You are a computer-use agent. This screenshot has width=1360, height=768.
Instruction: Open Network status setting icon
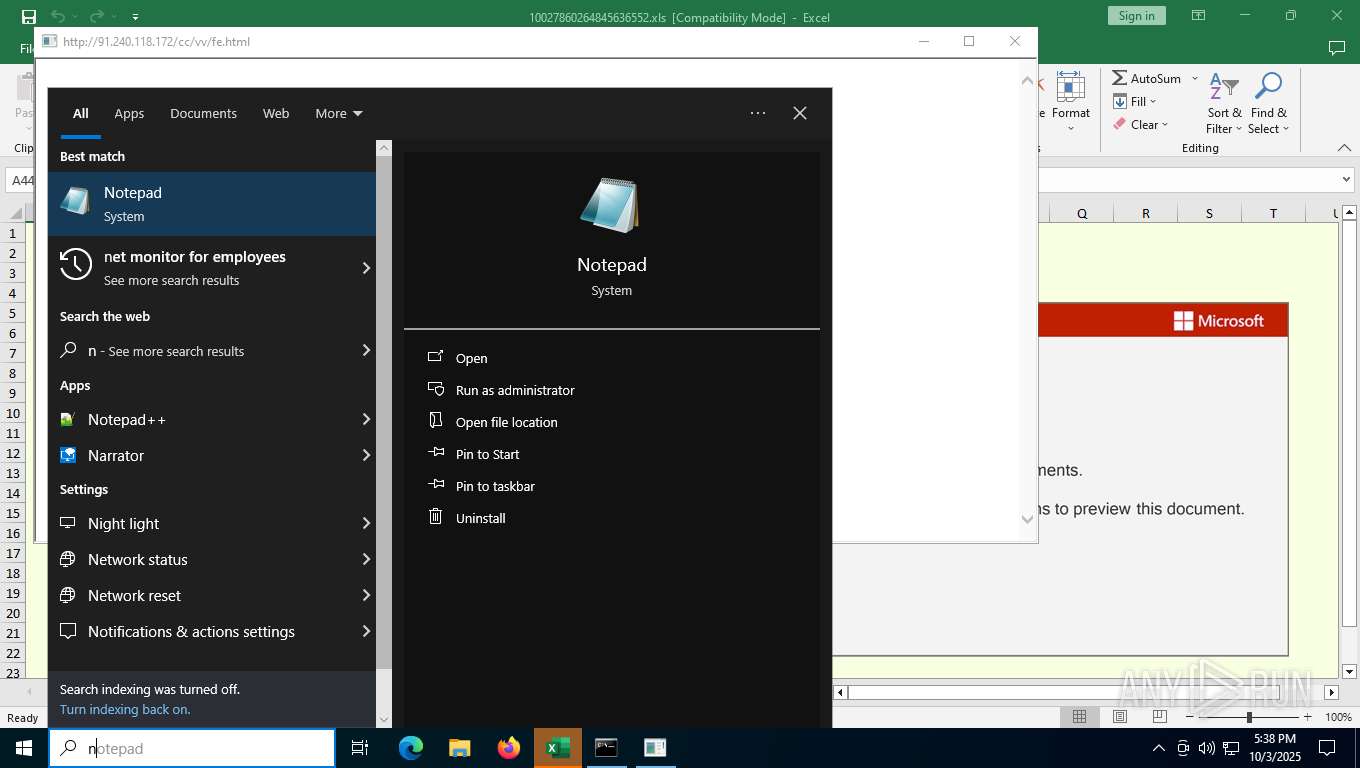tap(68, 559)
